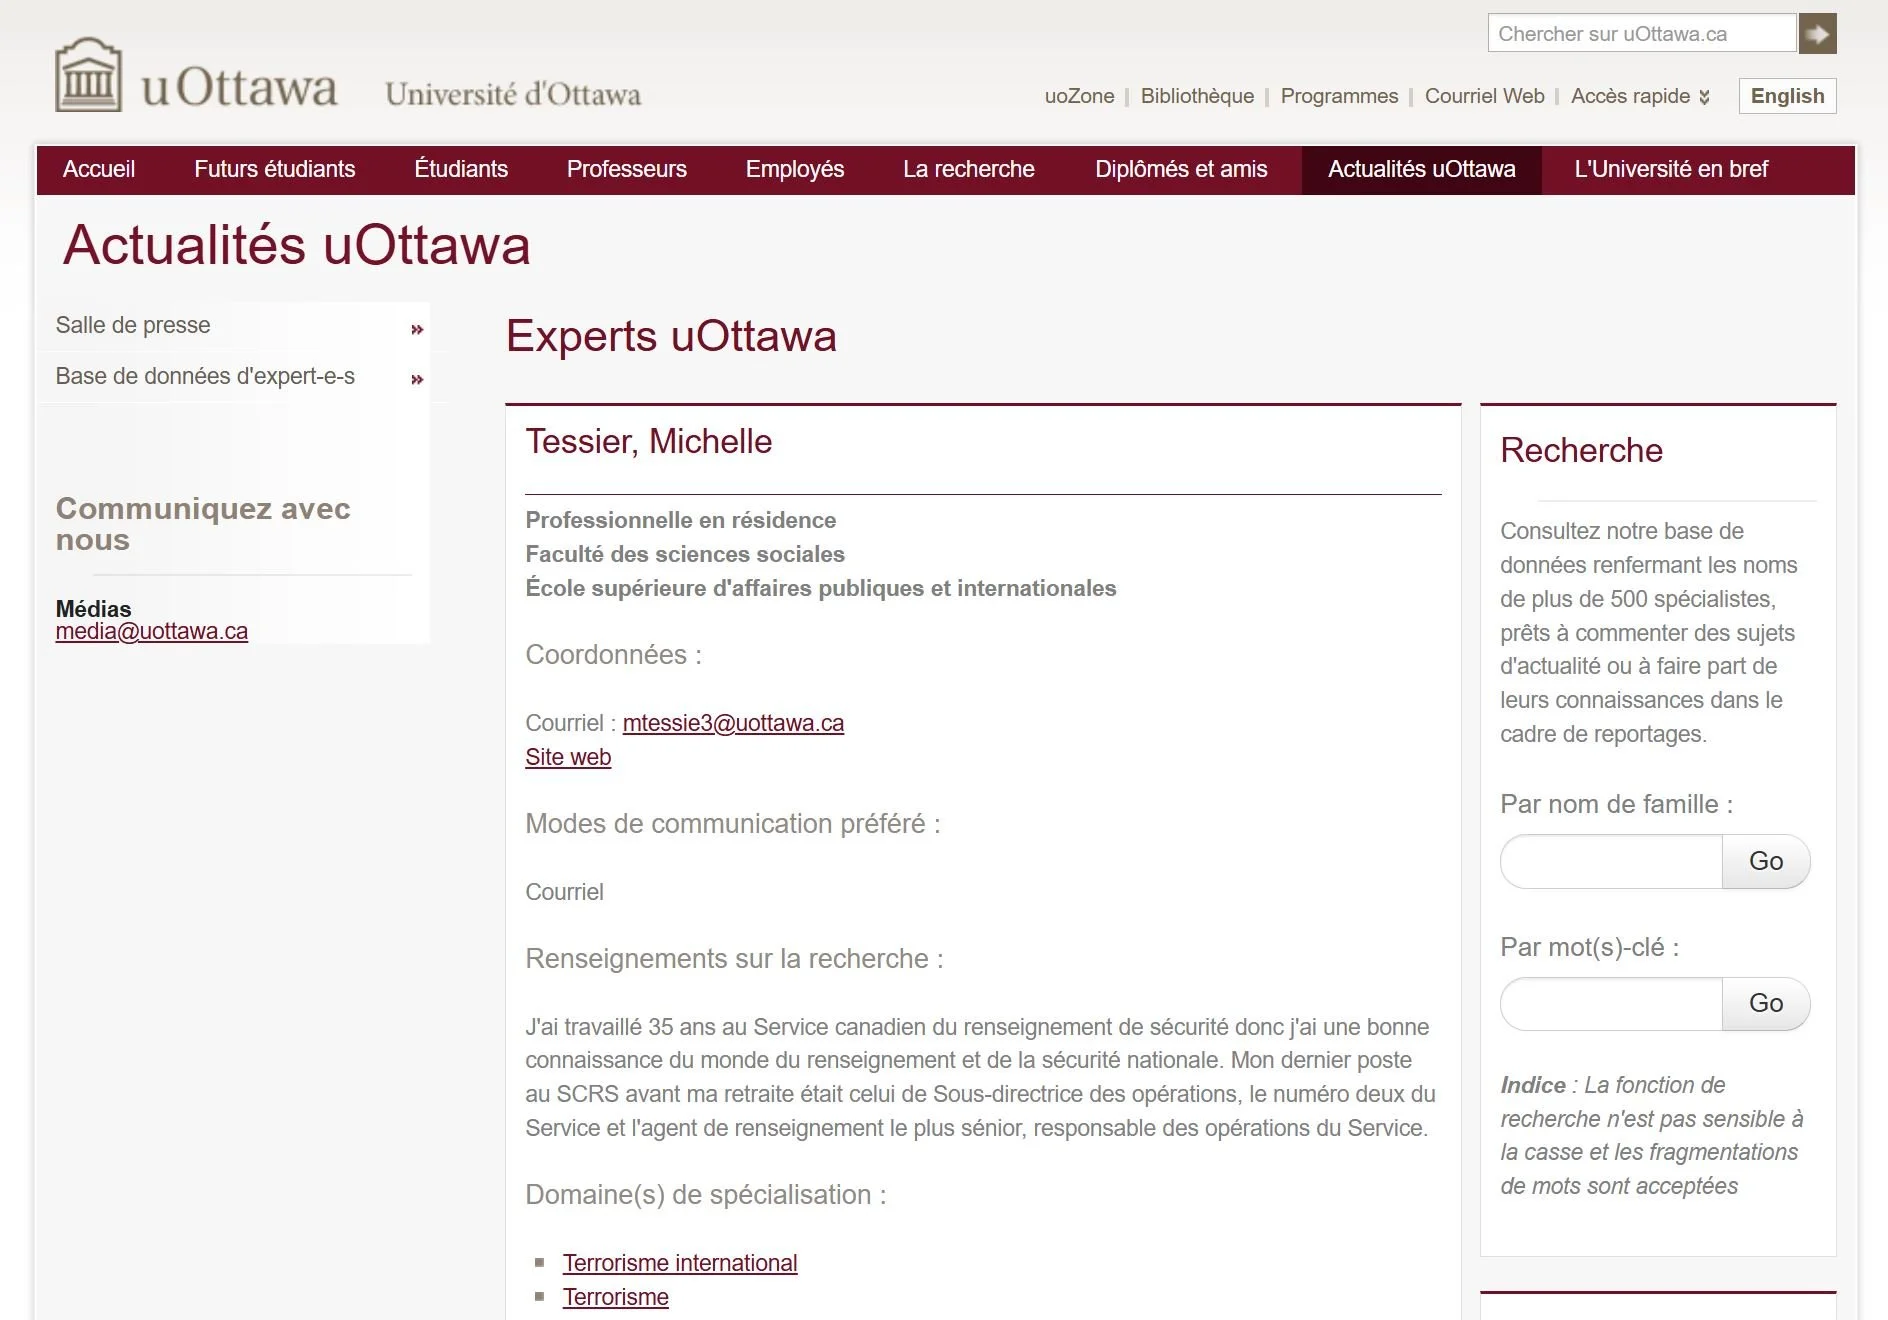Viewport: 1888px width, 1320px height.
Task: Click the Par nom de famille input field
Action: (x=1611, y=861)
